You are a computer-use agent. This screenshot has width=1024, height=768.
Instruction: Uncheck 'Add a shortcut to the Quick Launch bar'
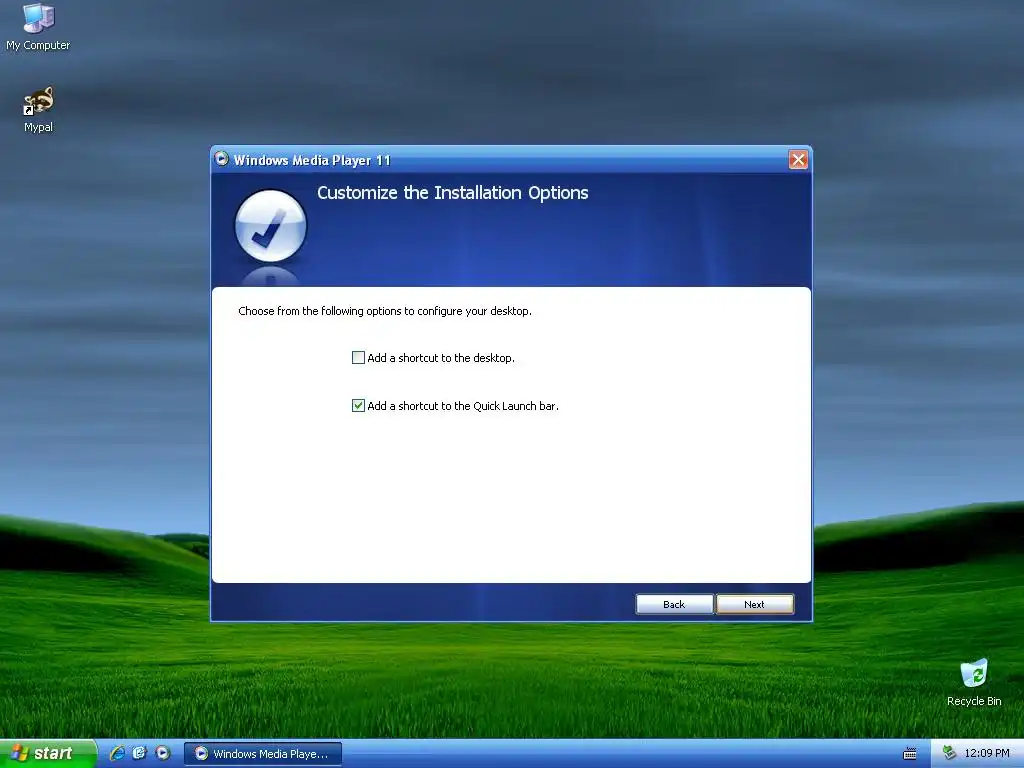pos(358,406)
